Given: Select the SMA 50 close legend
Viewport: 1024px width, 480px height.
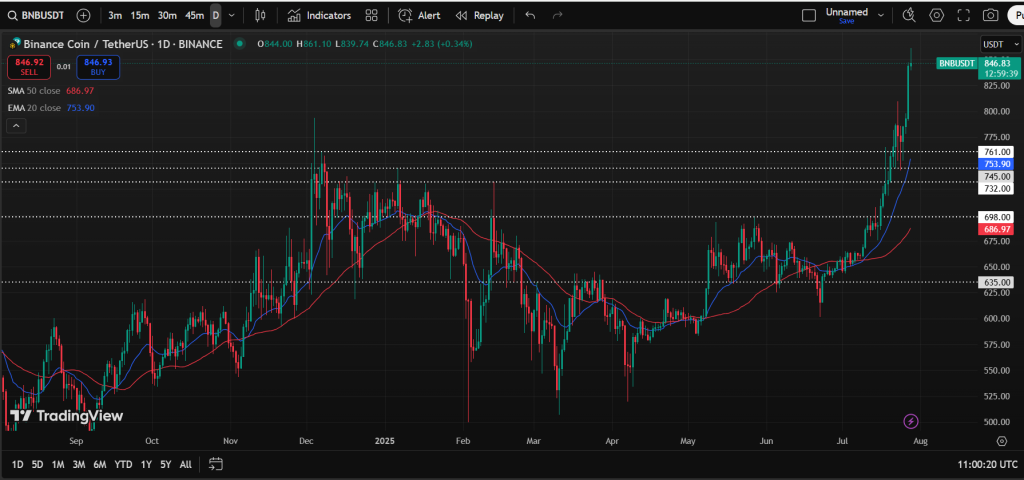Looking at the screenshot, I should coord(51,91).
